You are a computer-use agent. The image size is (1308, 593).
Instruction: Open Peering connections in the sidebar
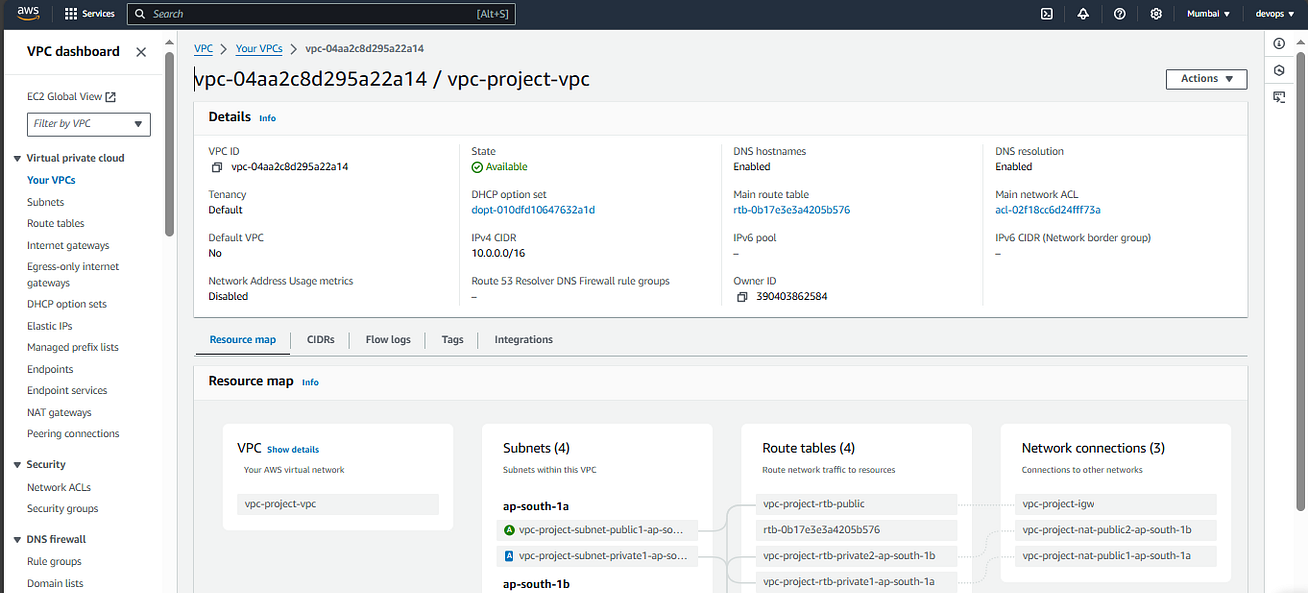click(x=73, y=434)
